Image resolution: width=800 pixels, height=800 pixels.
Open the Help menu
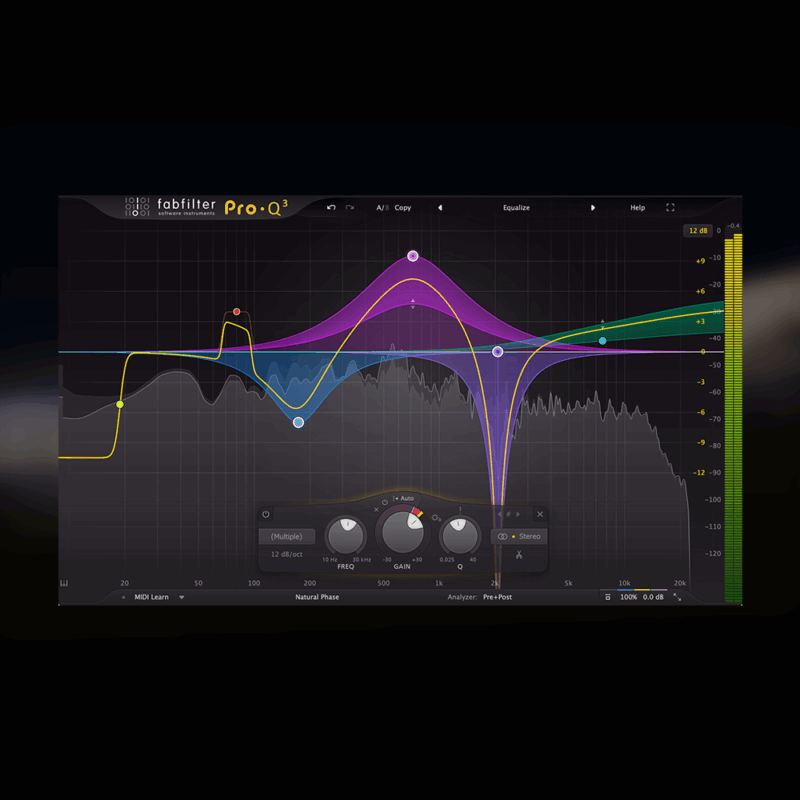638,208
